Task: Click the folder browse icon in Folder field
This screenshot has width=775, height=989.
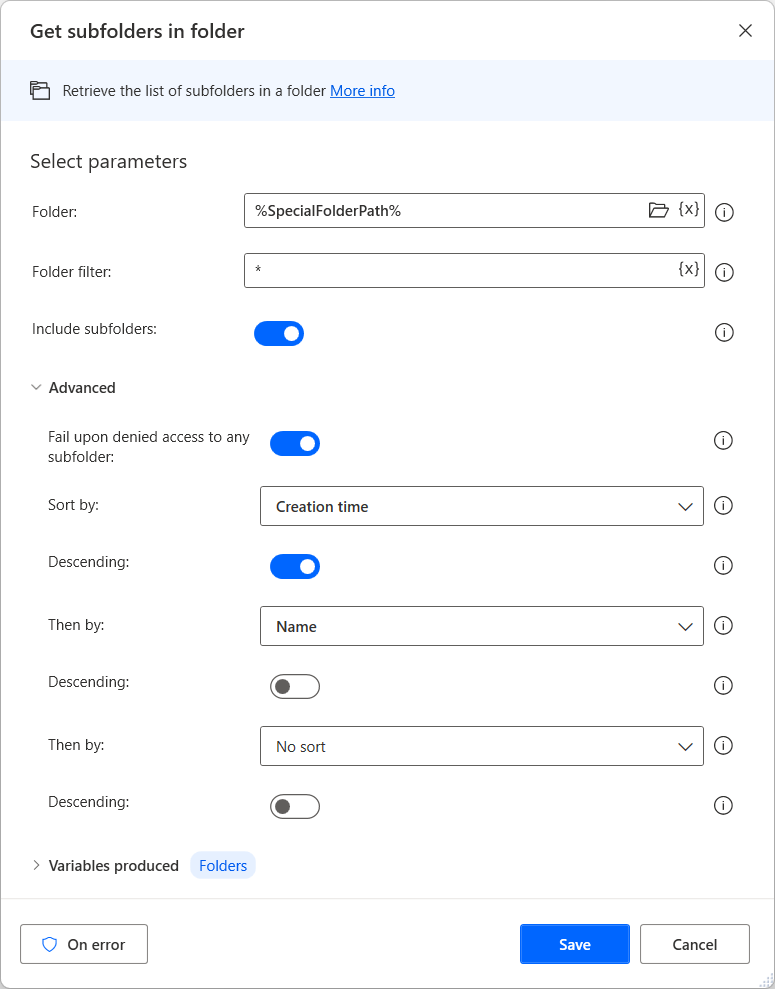Action: tap(658, 210)
